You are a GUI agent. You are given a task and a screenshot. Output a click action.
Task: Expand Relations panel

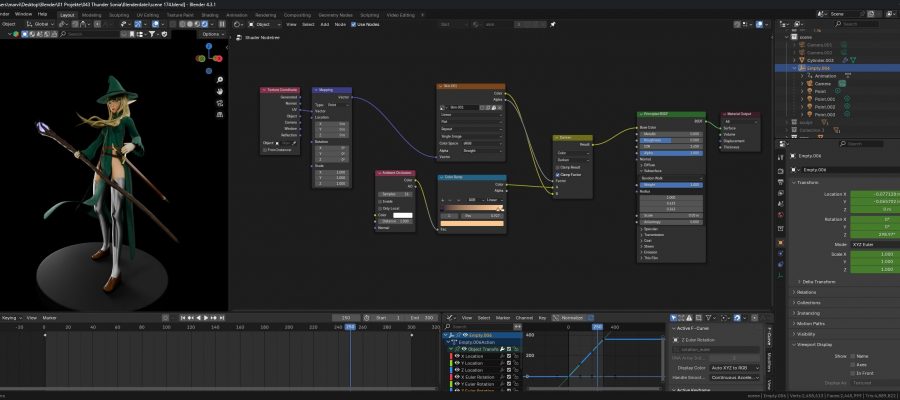(804, 292)
